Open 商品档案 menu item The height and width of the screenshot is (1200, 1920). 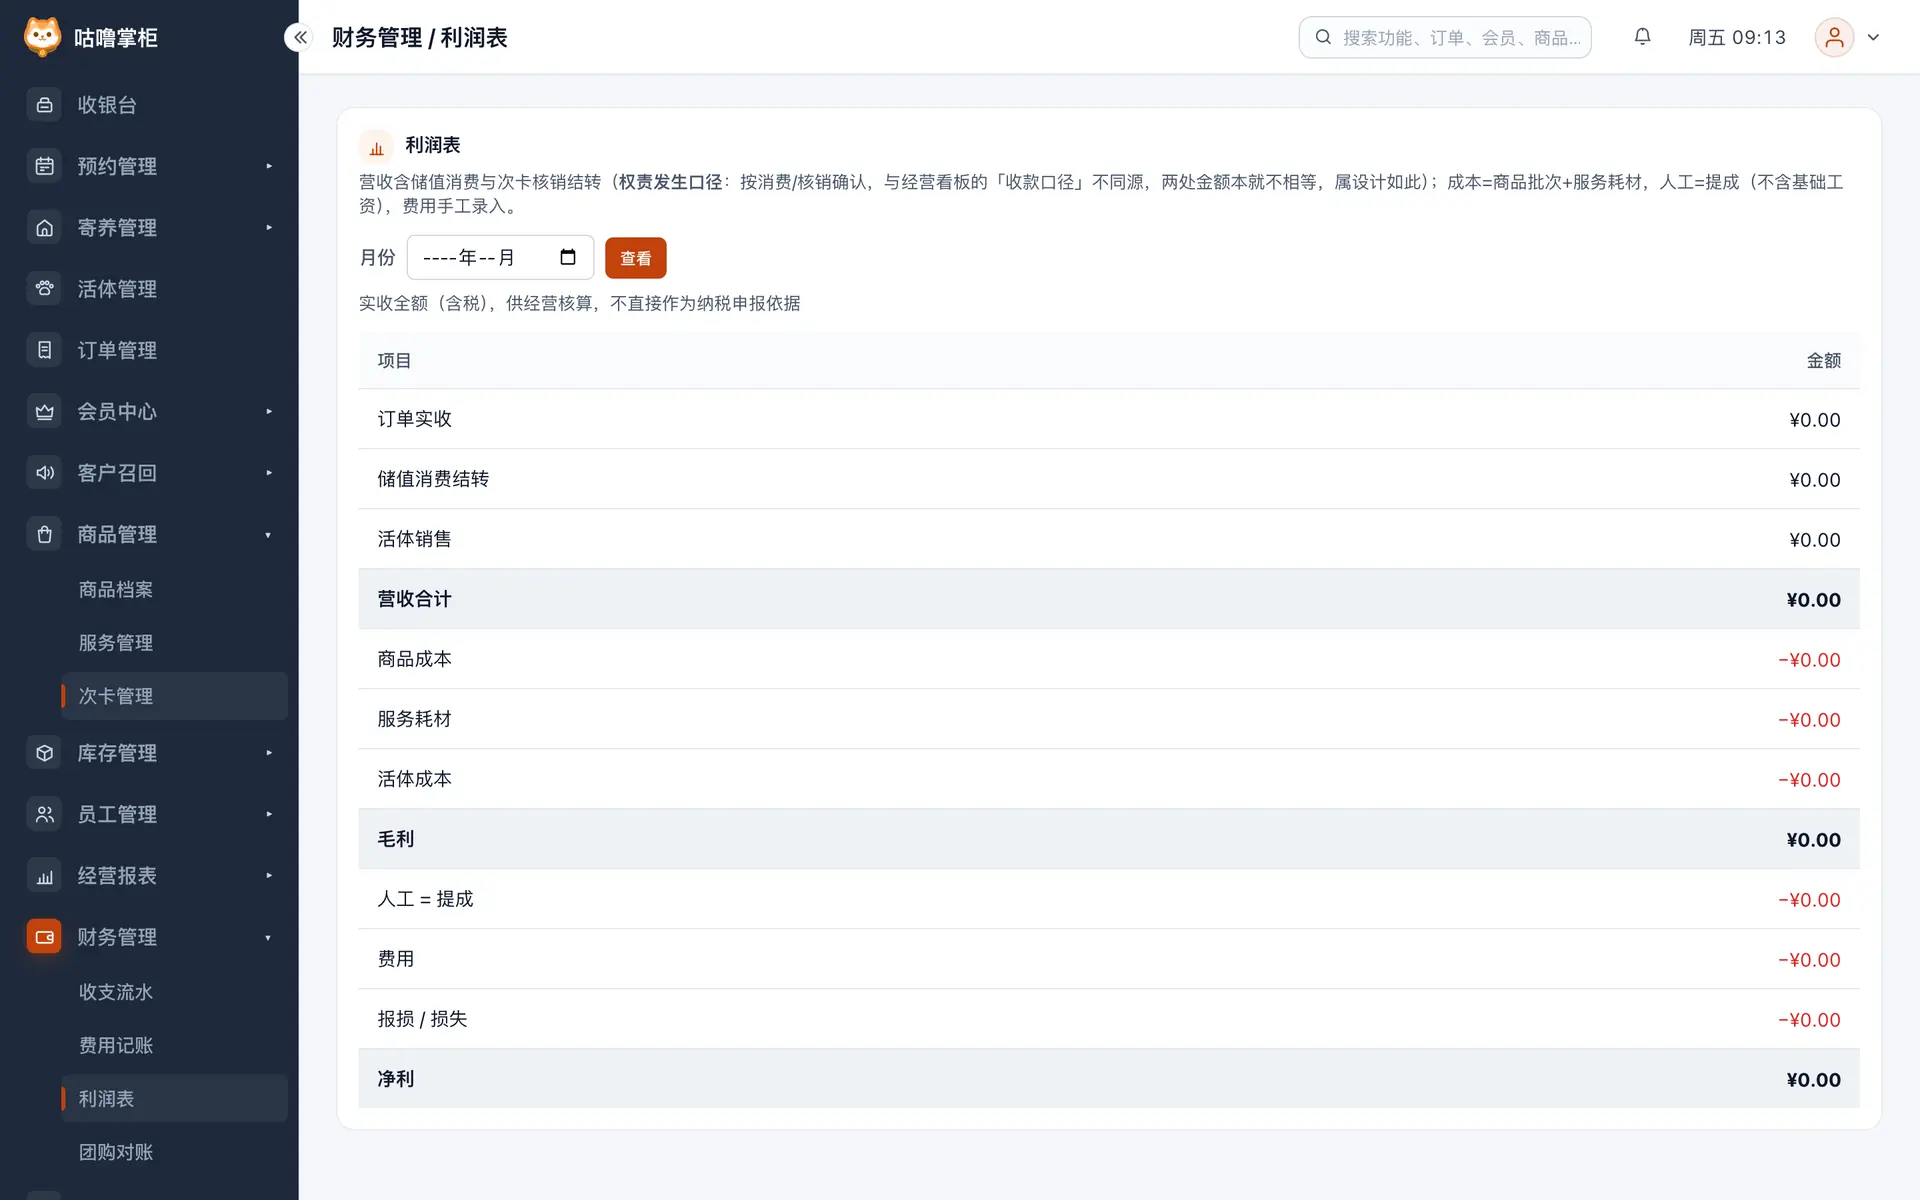[x=174, y=590]
